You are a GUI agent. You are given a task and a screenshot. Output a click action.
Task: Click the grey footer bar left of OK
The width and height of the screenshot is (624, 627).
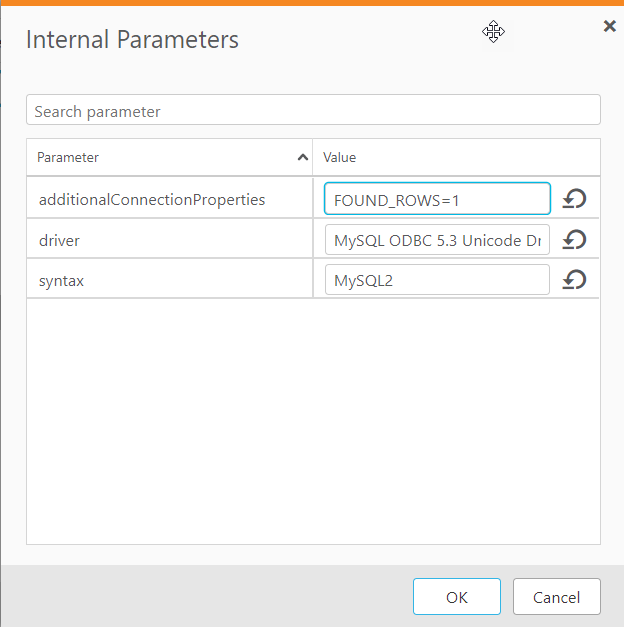(x=200, y=597)
